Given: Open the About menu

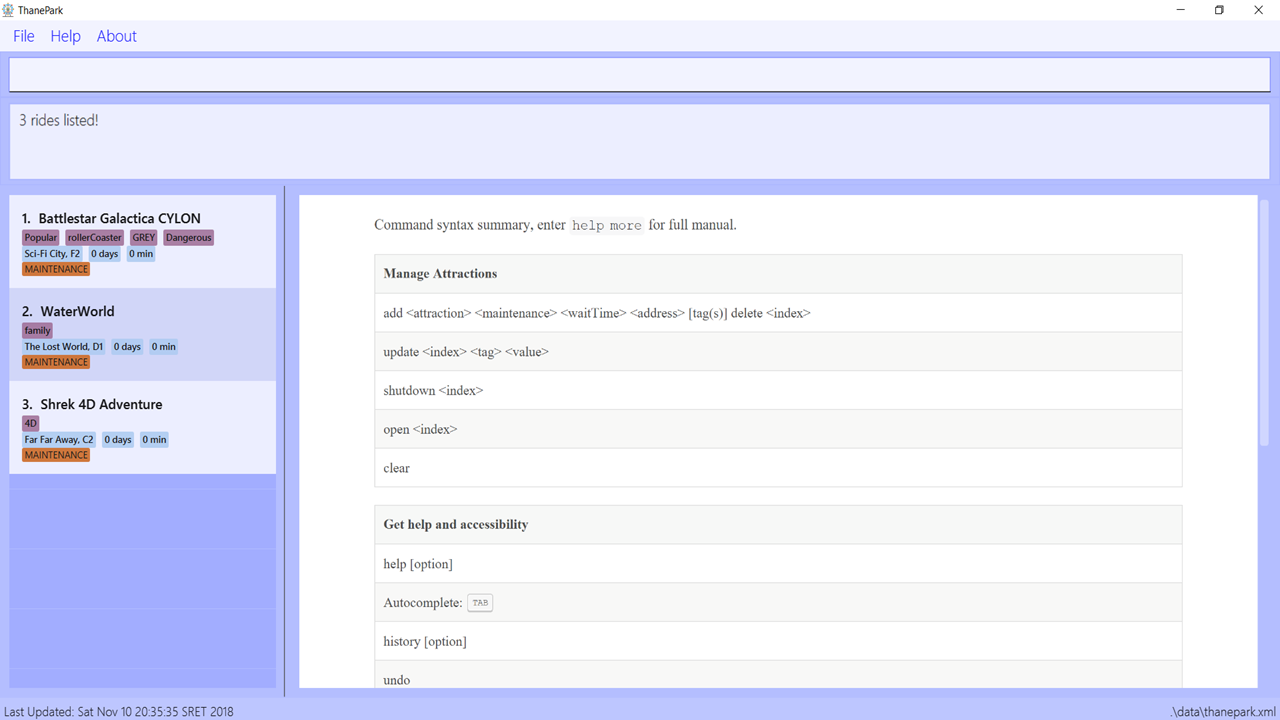Looking at the screenshot, I should coord(117,36).
